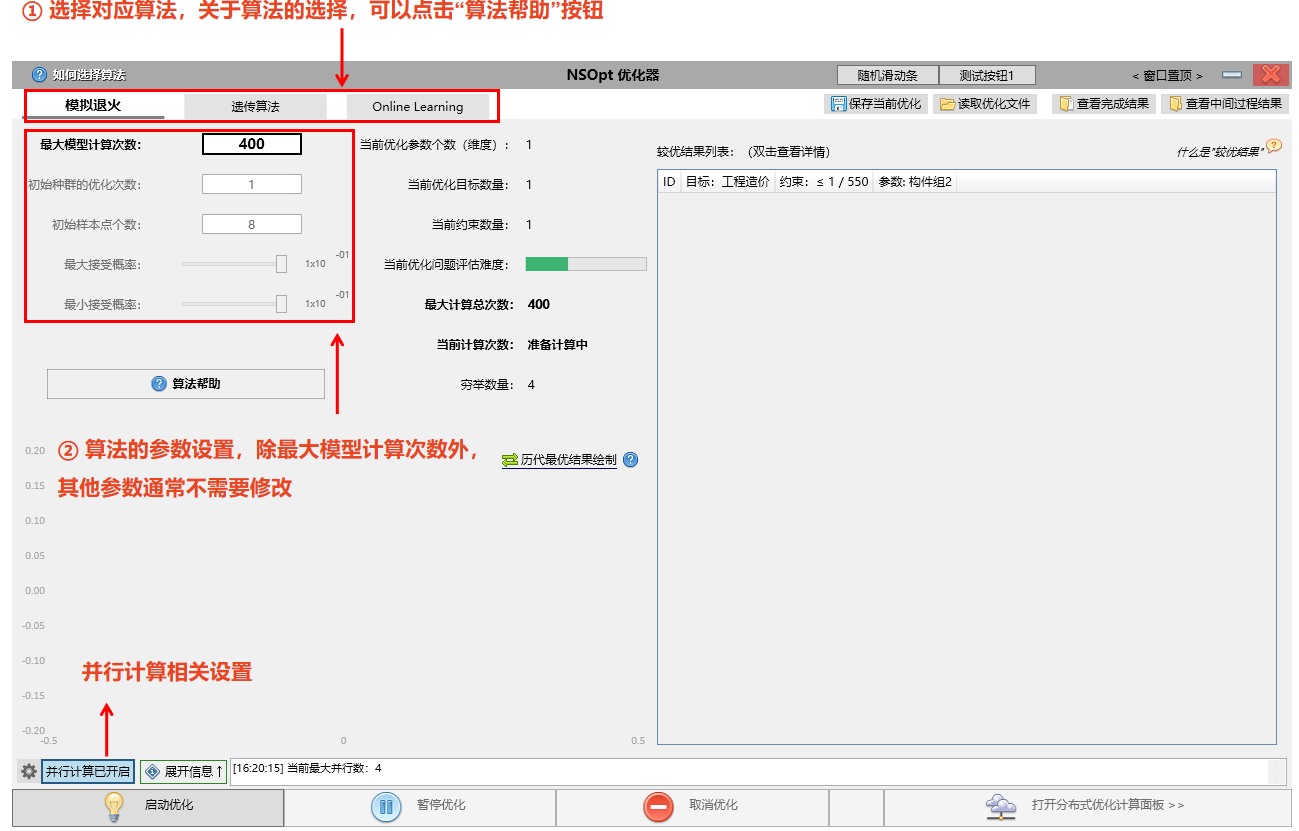Click the cloud network icon for distributed panel
1299x831 pixels.
click(1000, 806)
